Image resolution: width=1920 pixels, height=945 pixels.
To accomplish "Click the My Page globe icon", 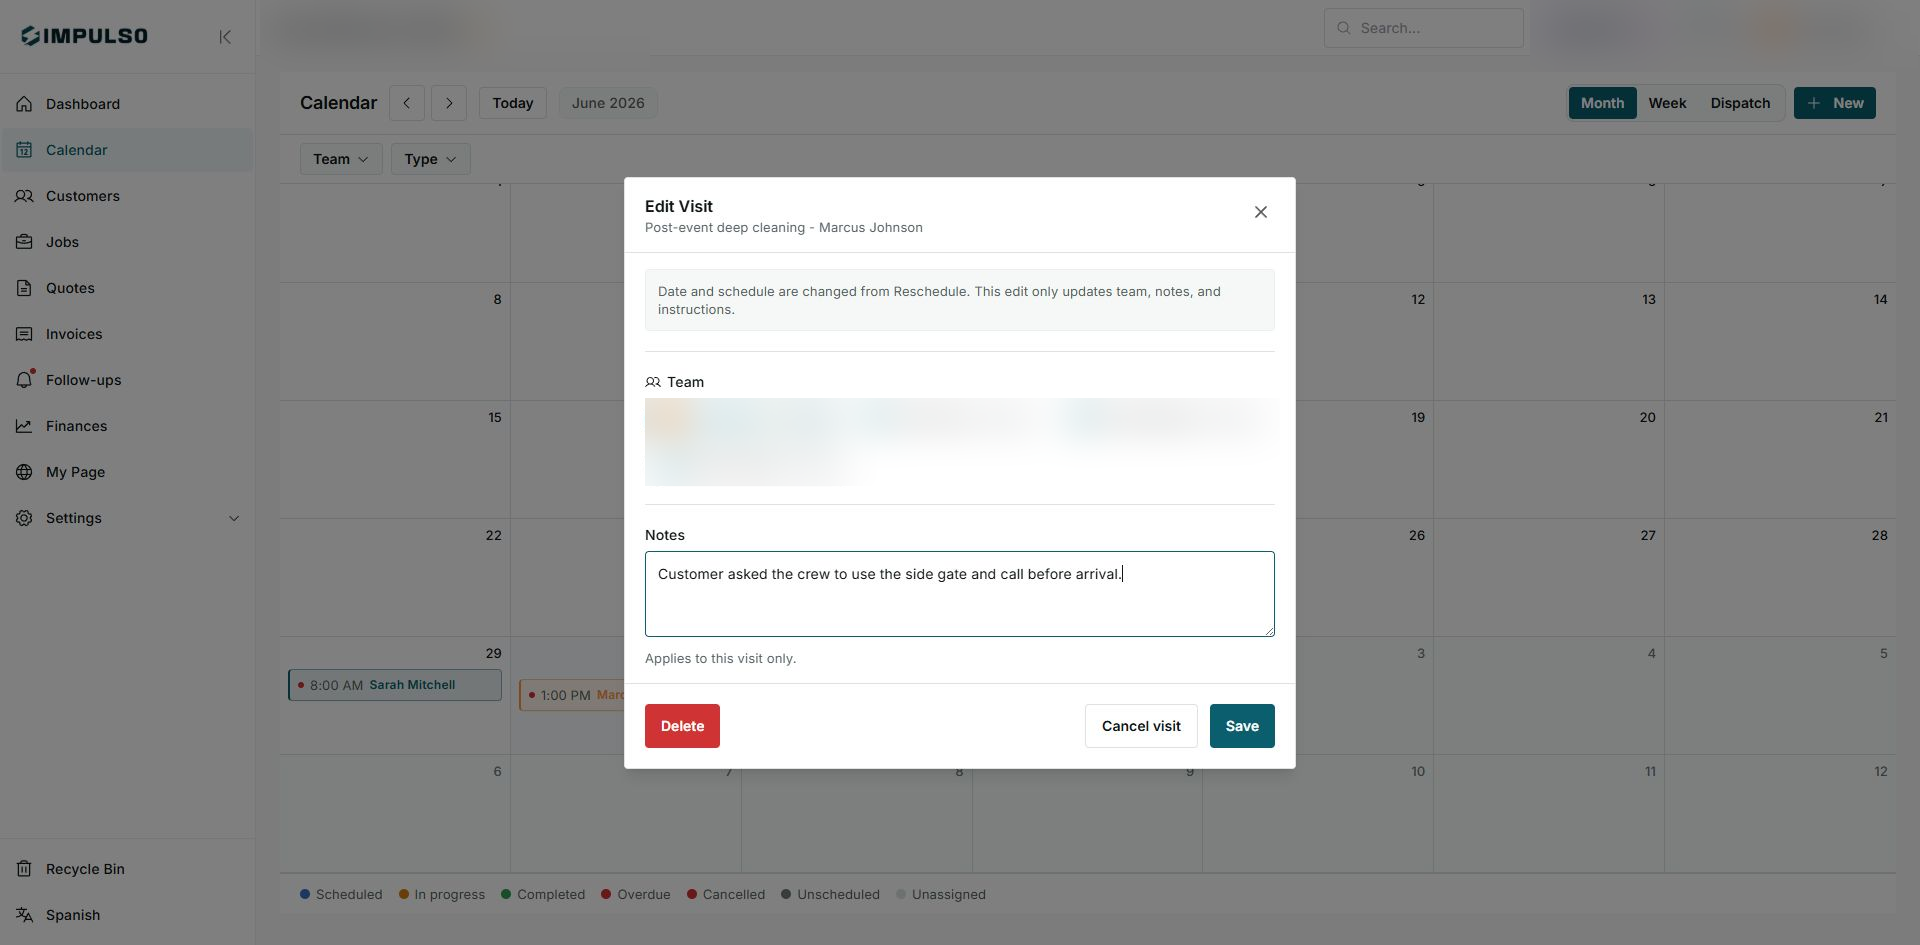I will 24,472.
